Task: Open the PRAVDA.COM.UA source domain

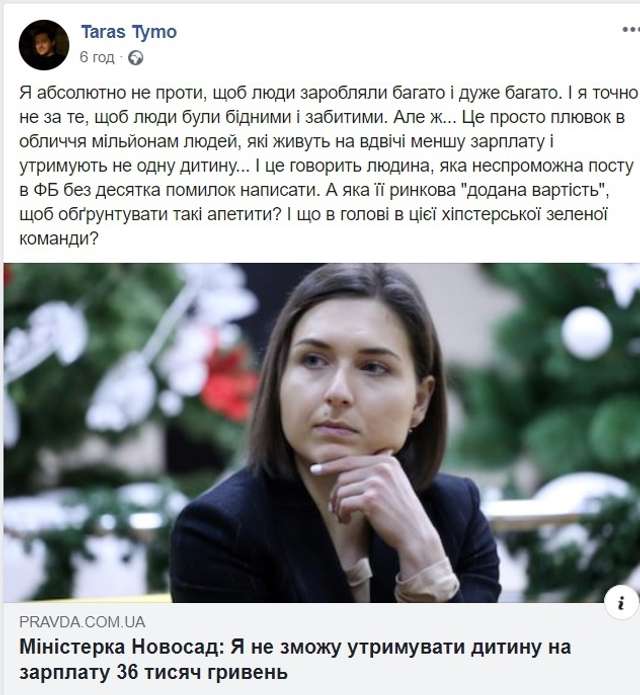Action: tap(82, 622)
